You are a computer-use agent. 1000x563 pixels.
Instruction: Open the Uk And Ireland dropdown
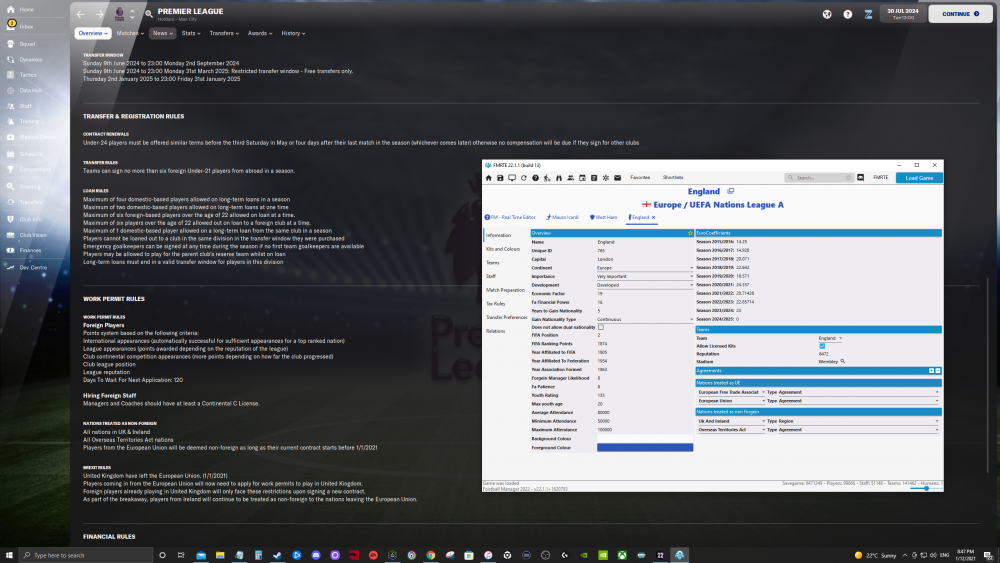[731, 421]
